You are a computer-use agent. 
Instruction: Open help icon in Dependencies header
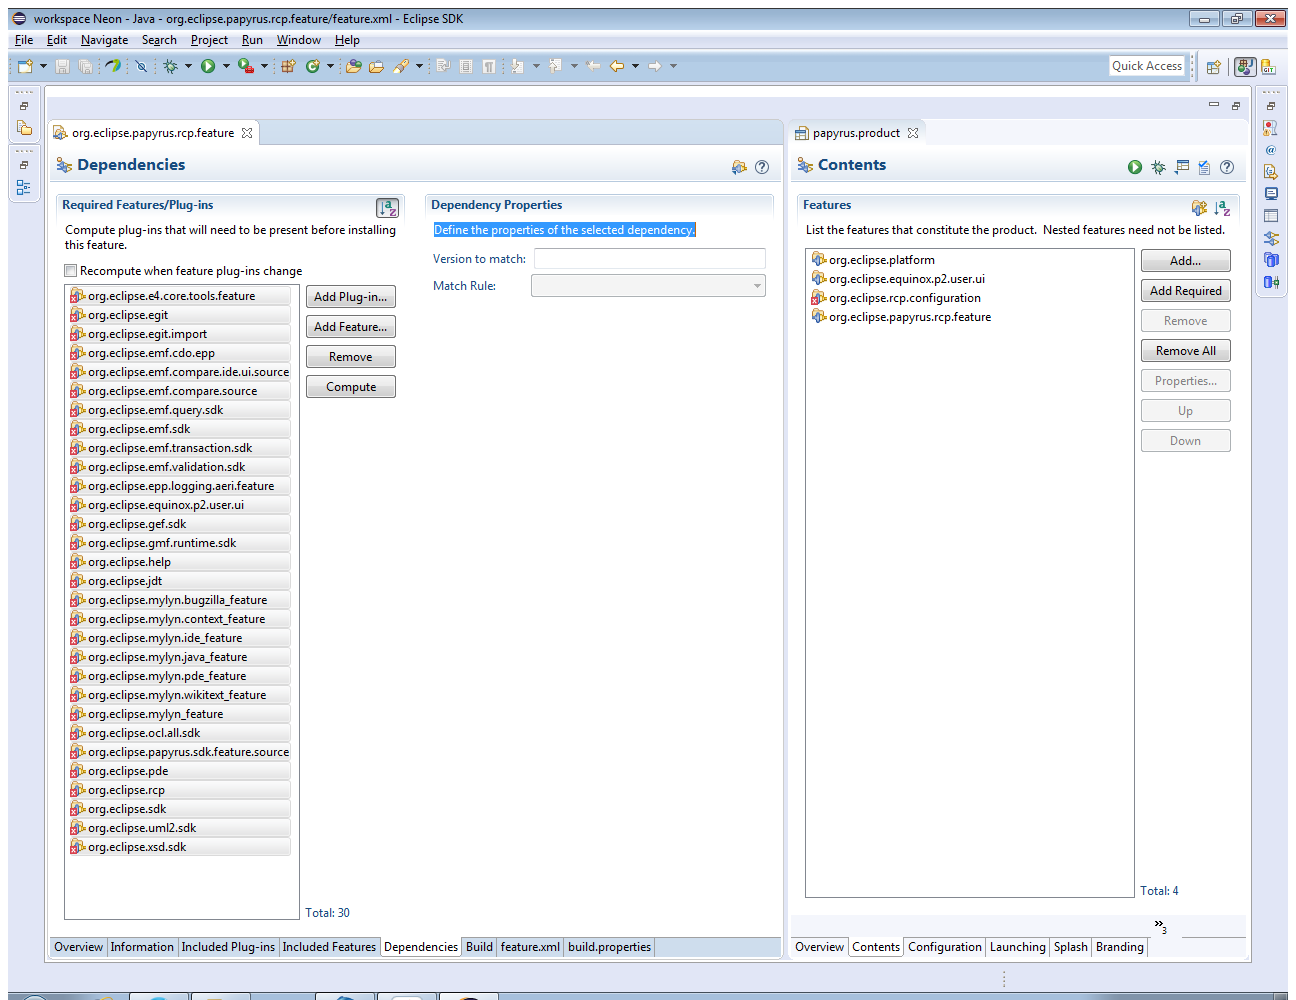click(762, 167)
